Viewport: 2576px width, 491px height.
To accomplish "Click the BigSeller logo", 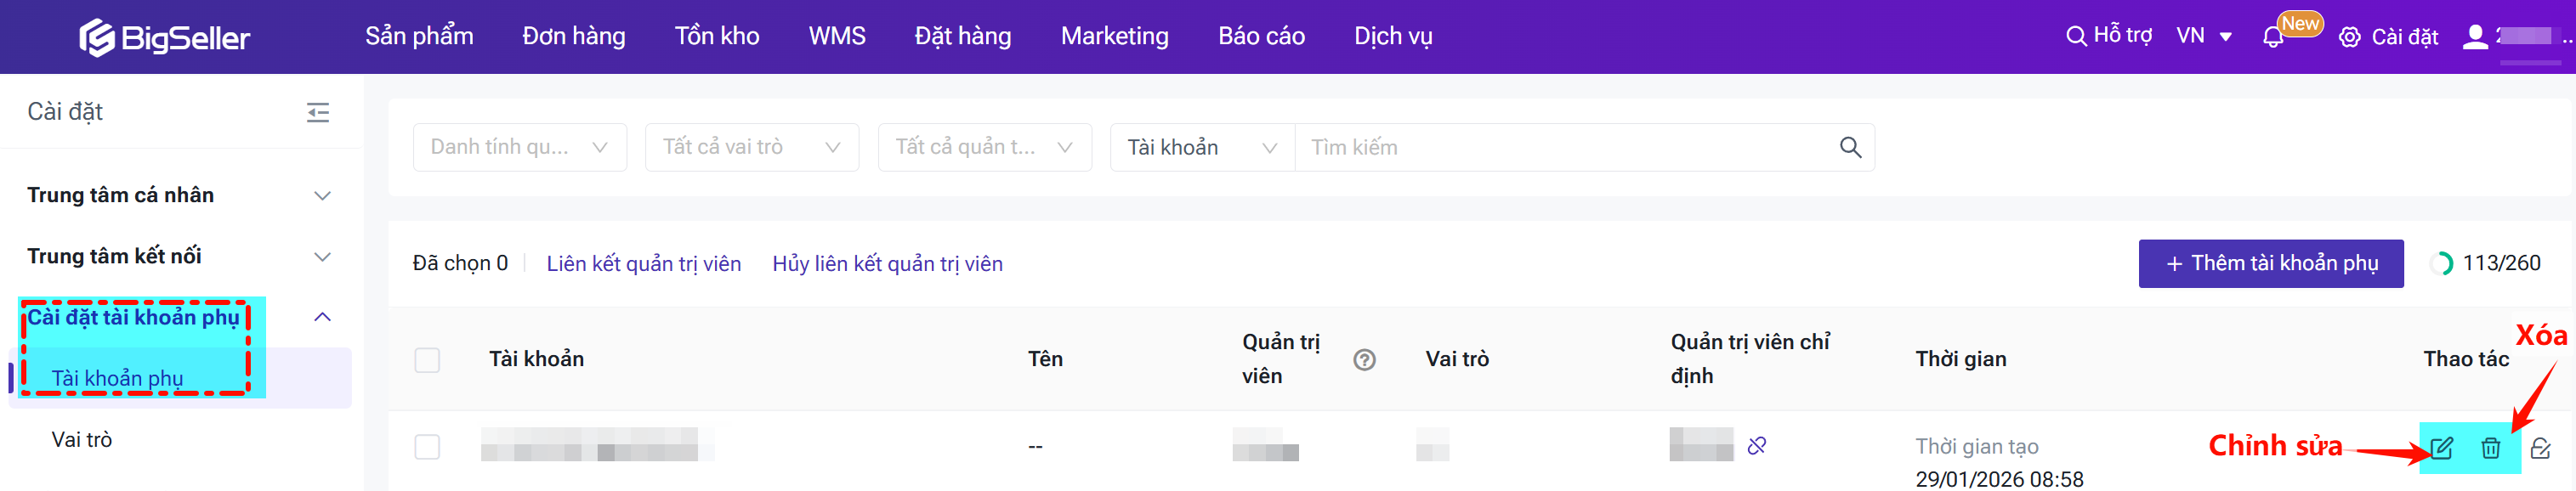I will [x=165, y=38].
